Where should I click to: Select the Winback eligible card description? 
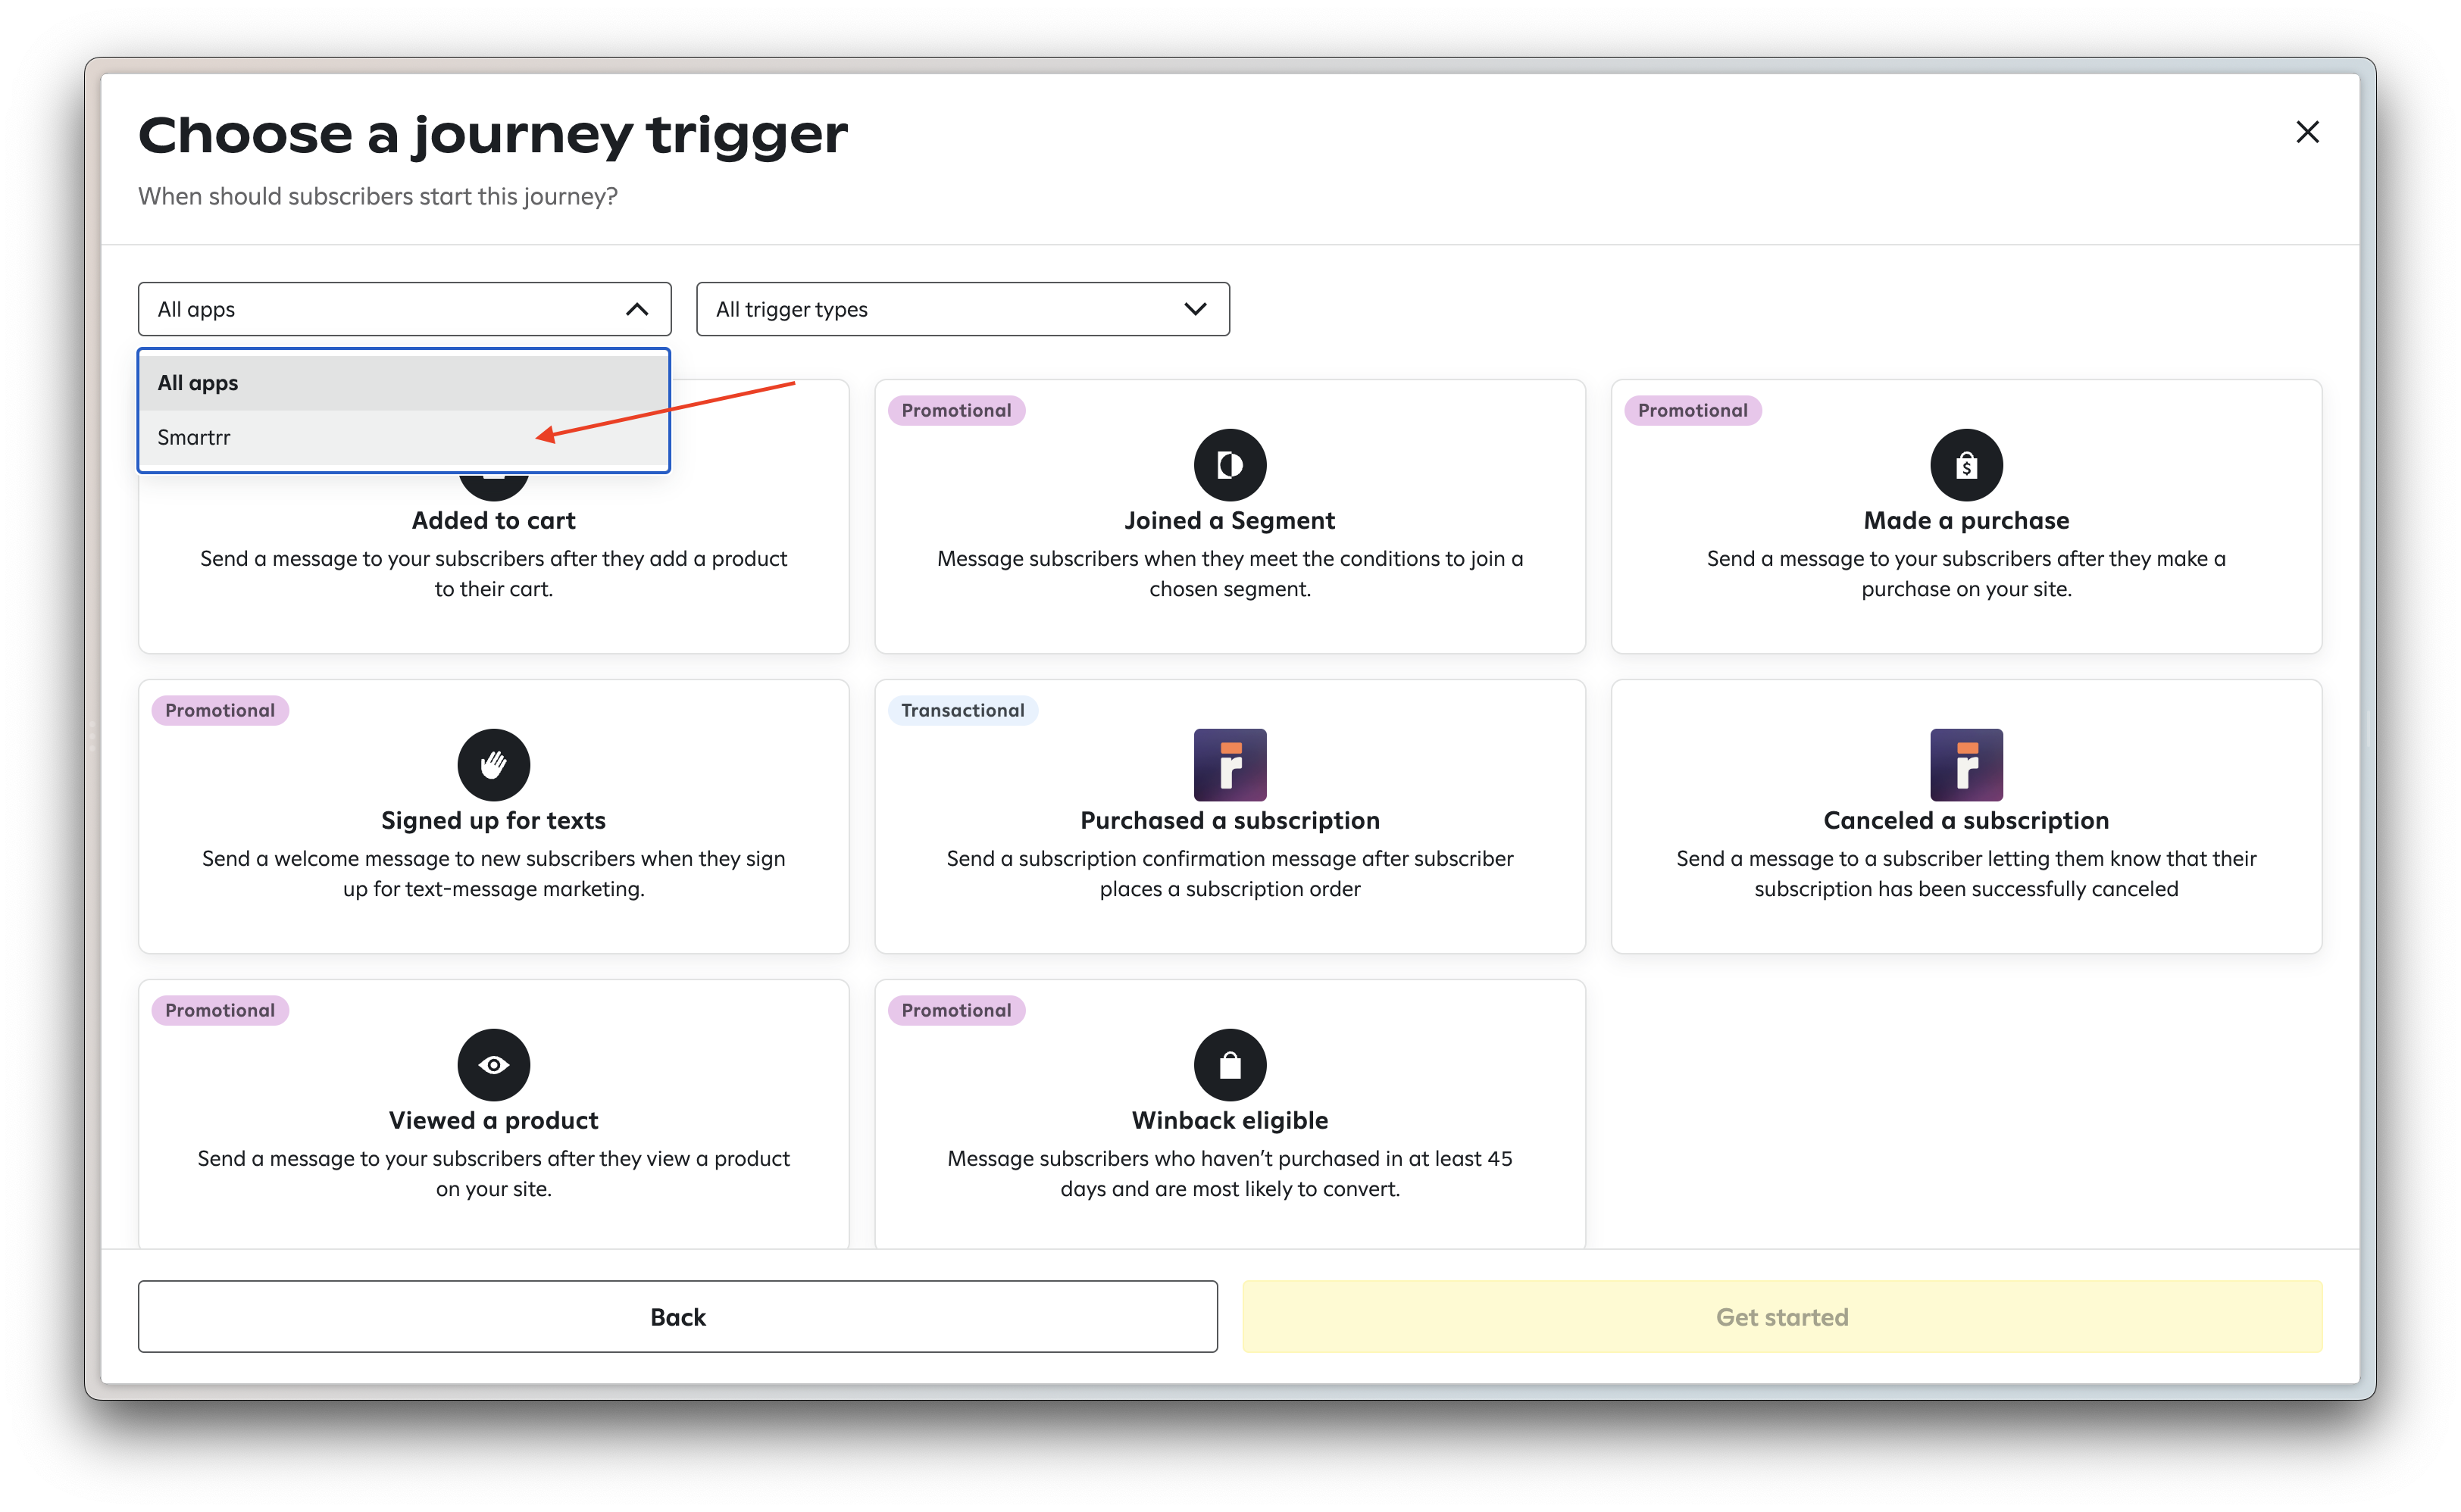tap(1229, 1173)
